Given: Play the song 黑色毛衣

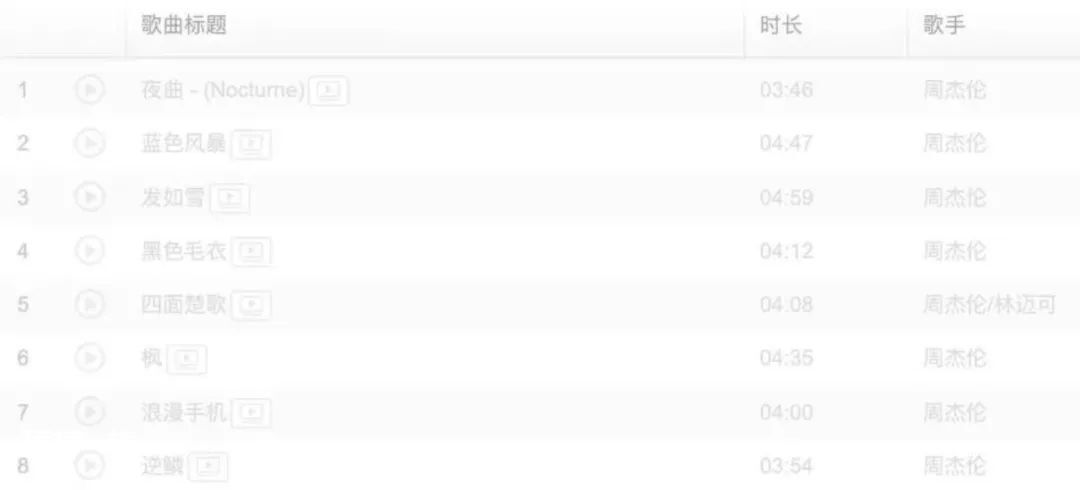Looking at the screenshot, I should tap(90, 251).
